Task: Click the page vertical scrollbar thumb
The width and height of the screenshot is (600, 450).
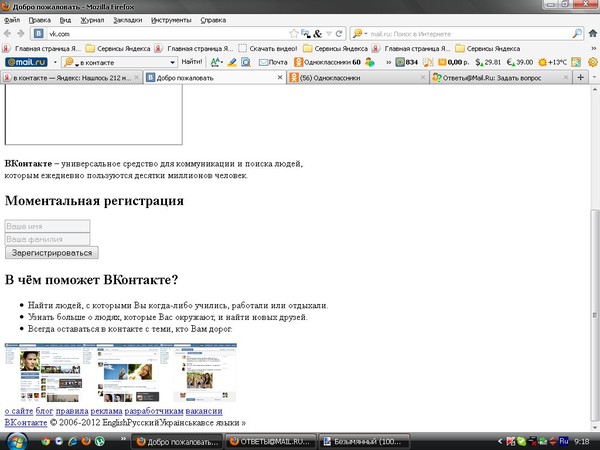Action: click(x=594, y=315)
